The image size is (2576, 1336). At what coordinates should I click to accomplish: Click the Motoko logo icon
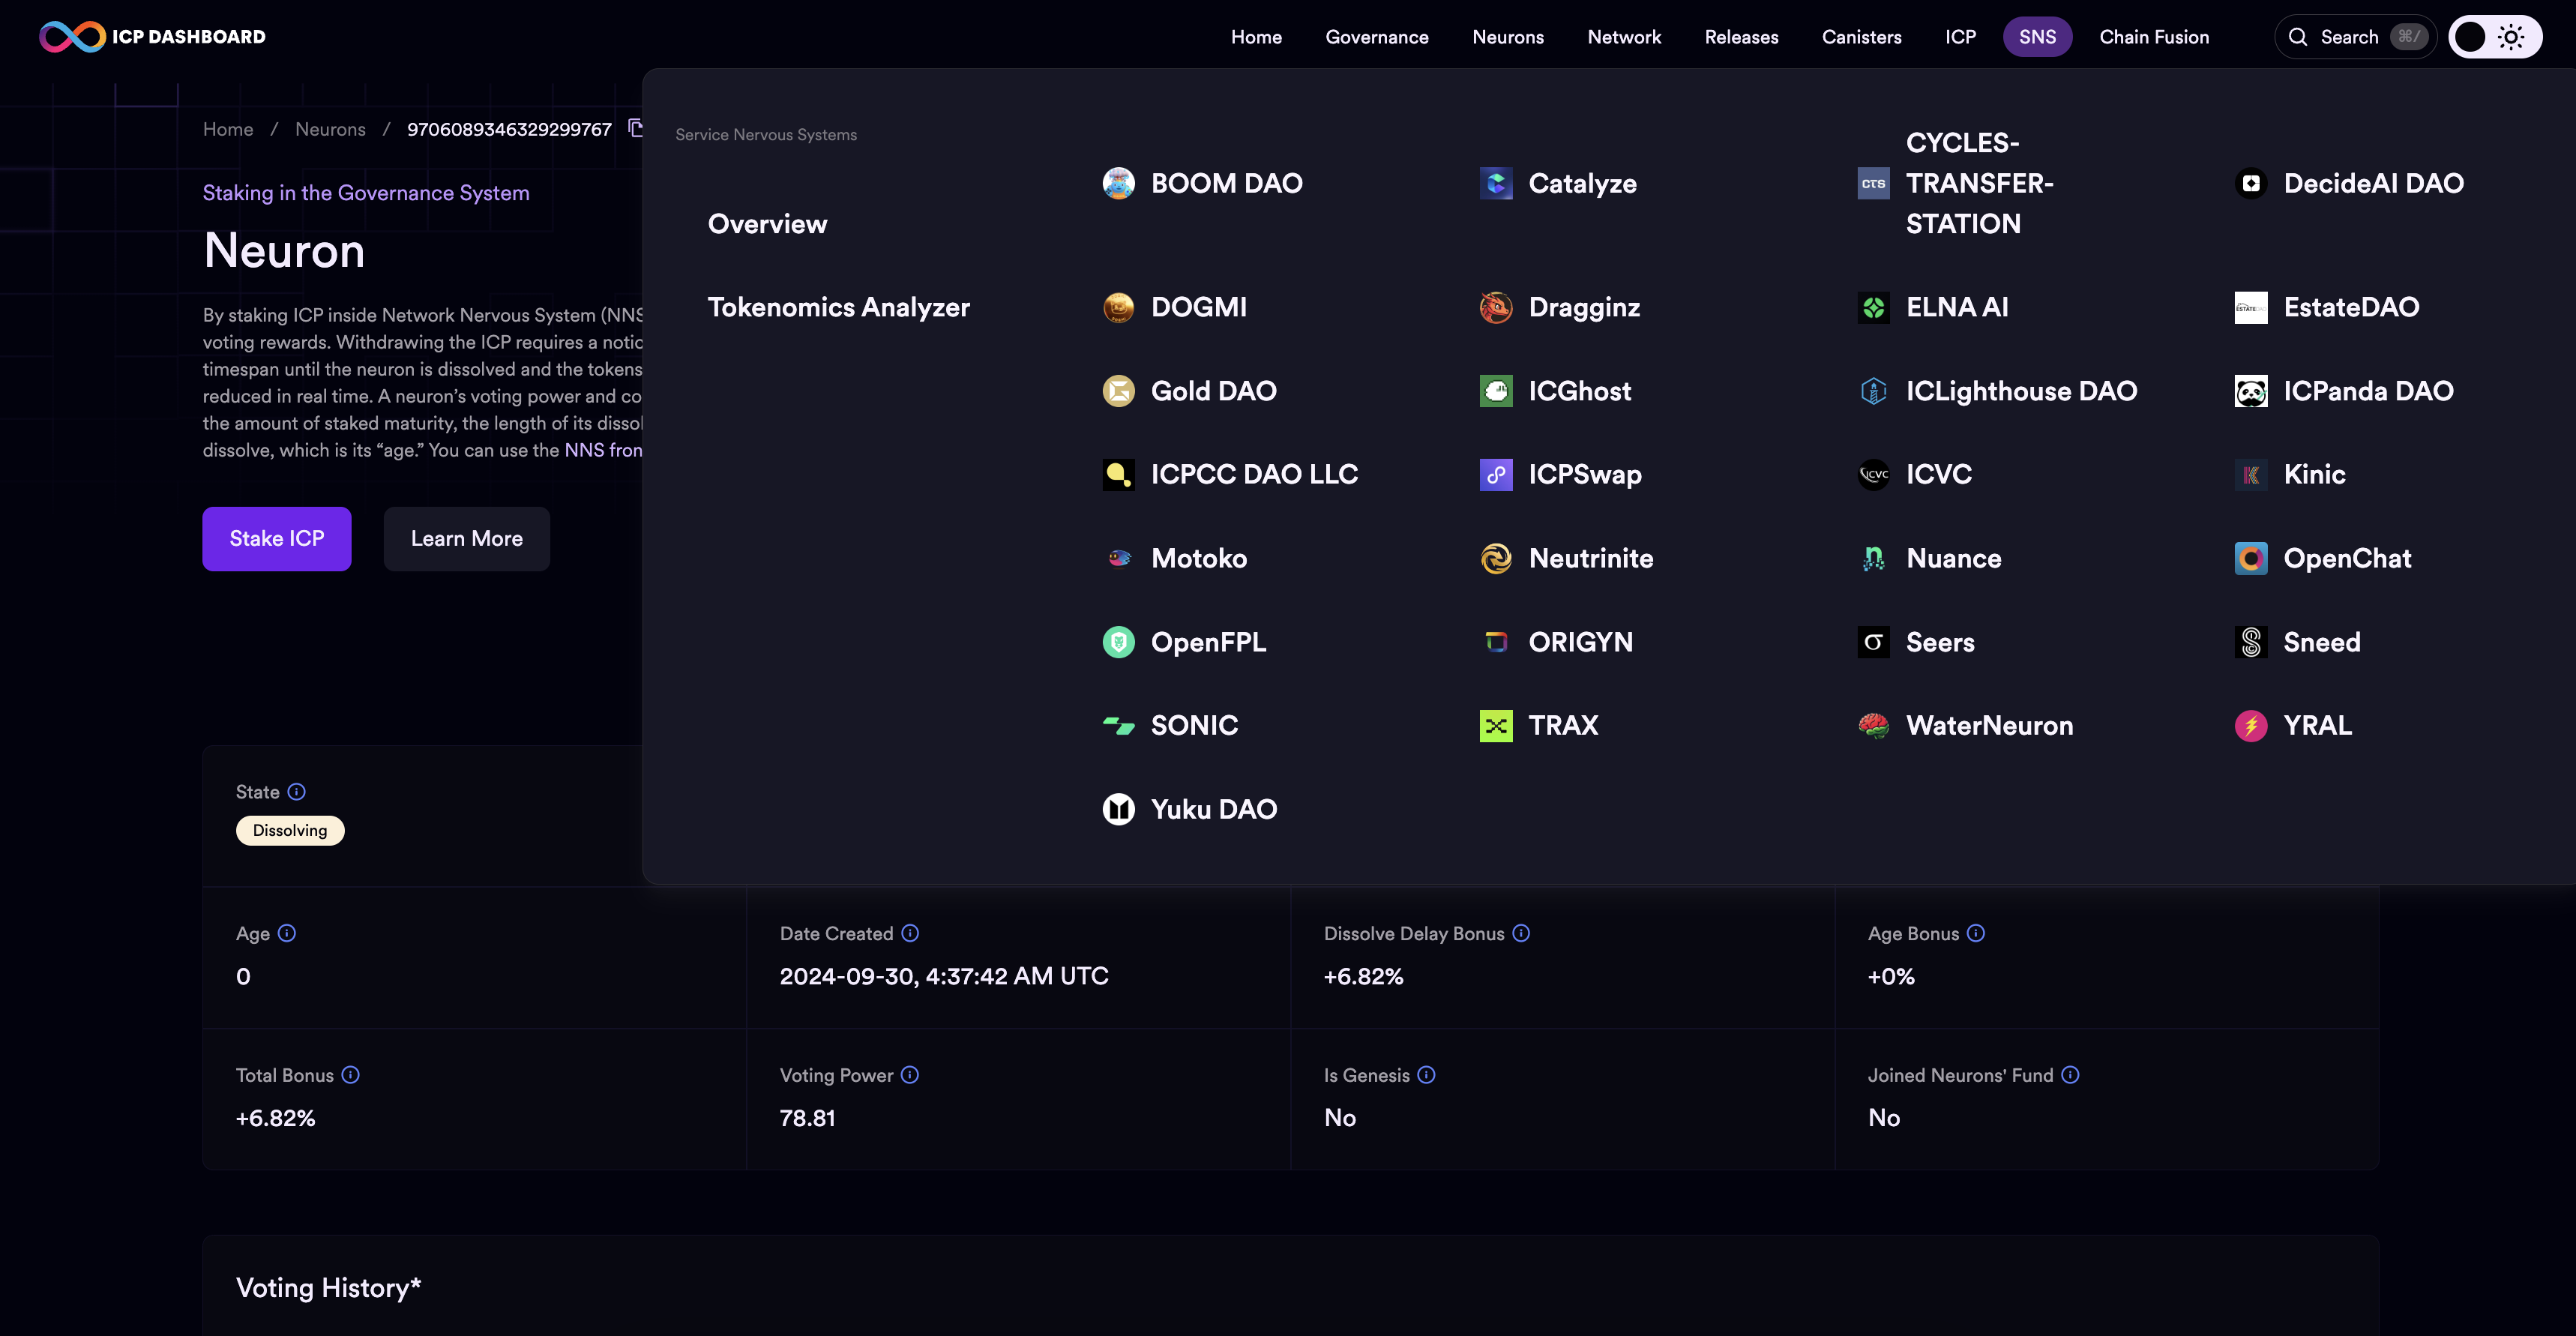coord(1118,558)
